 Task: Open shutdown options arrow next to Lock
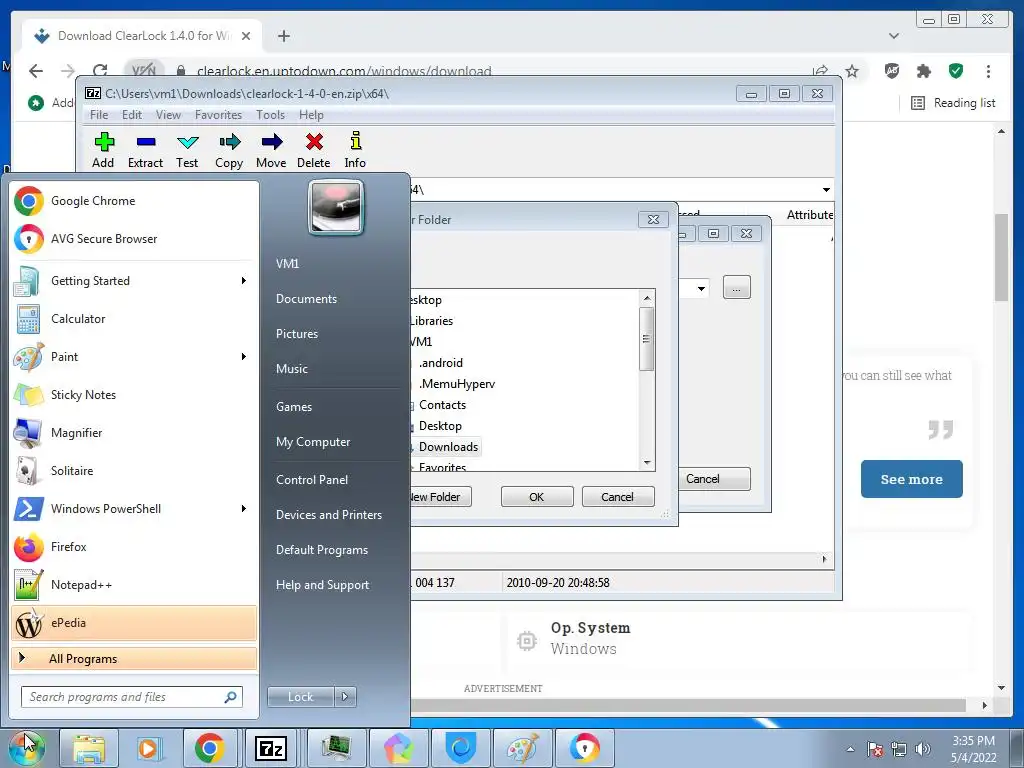[x=345, y=697]
